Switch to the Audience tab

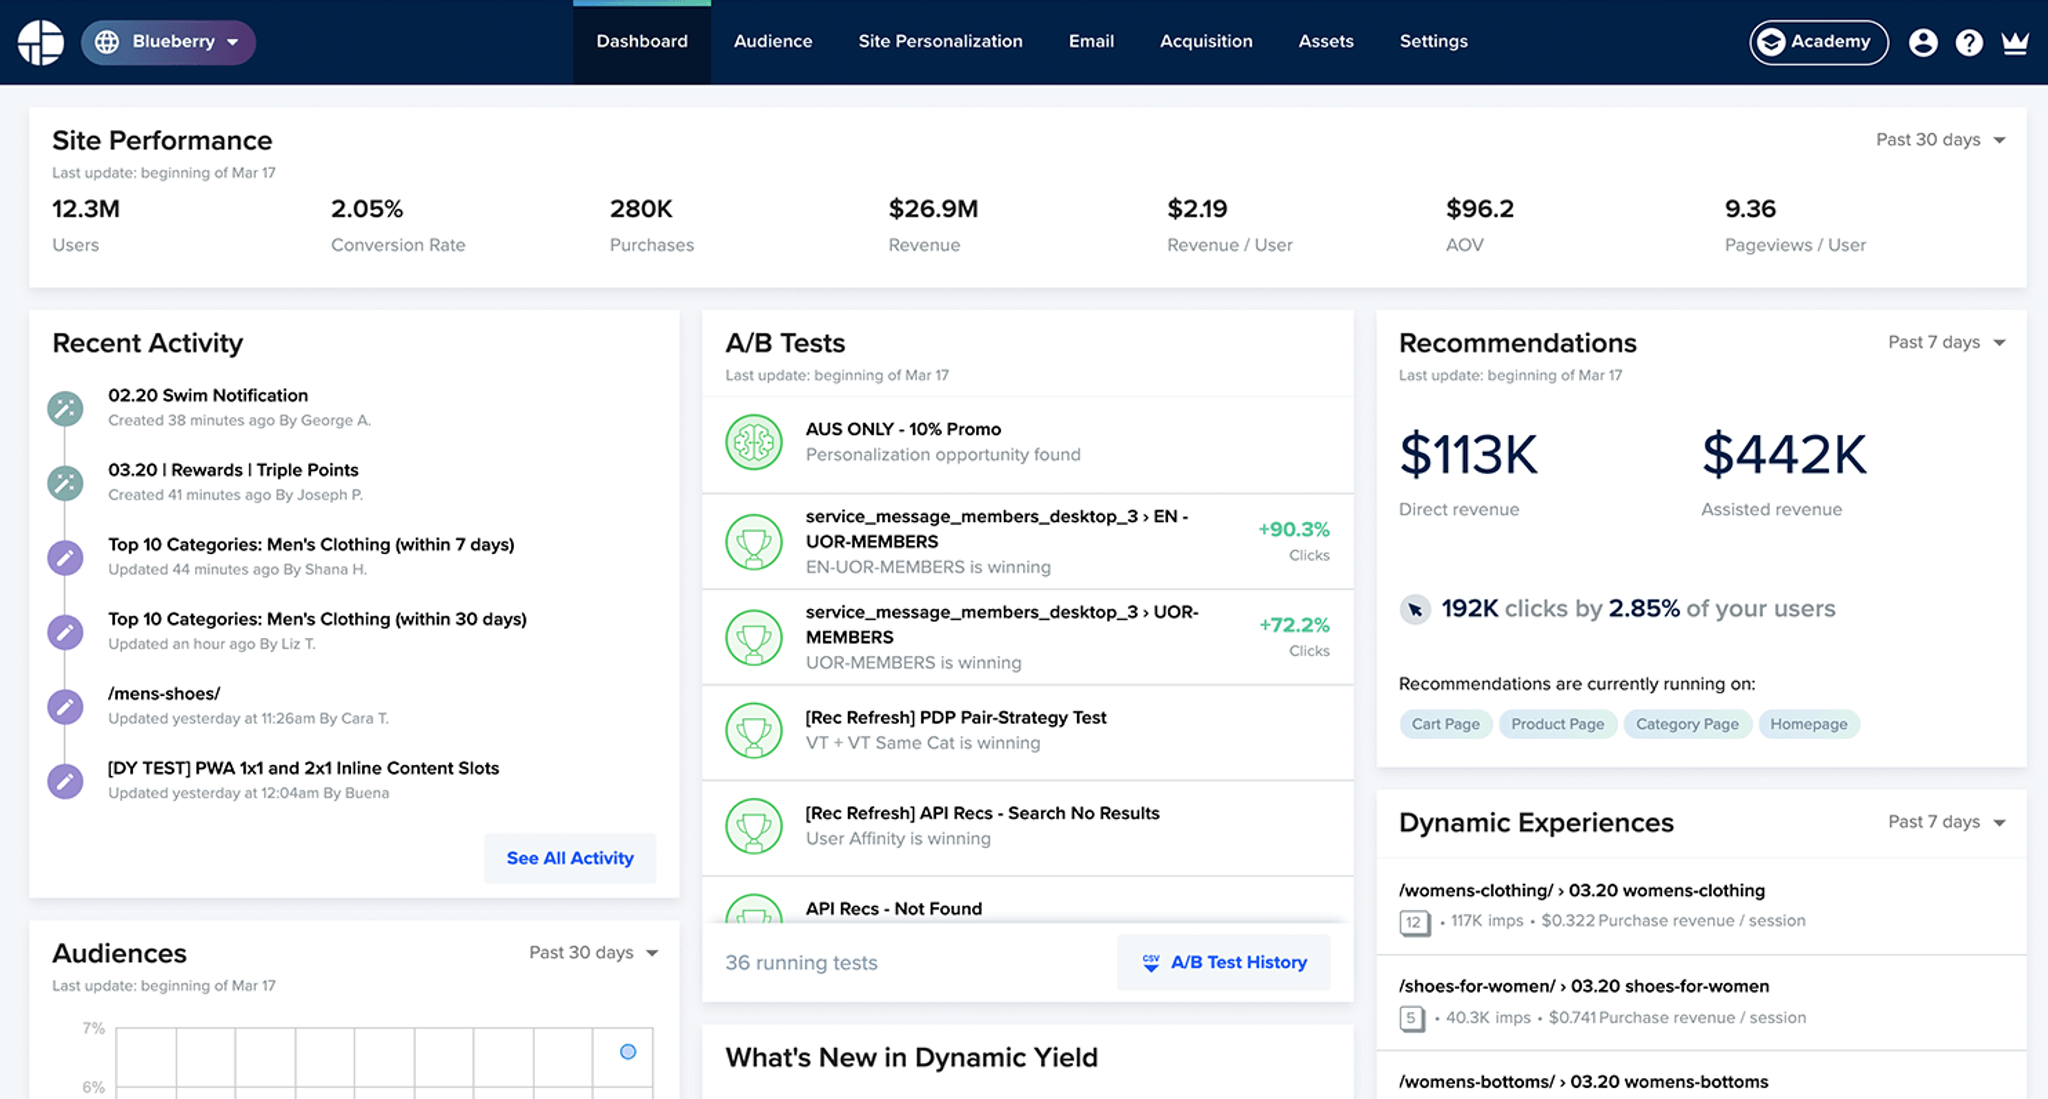772,41
